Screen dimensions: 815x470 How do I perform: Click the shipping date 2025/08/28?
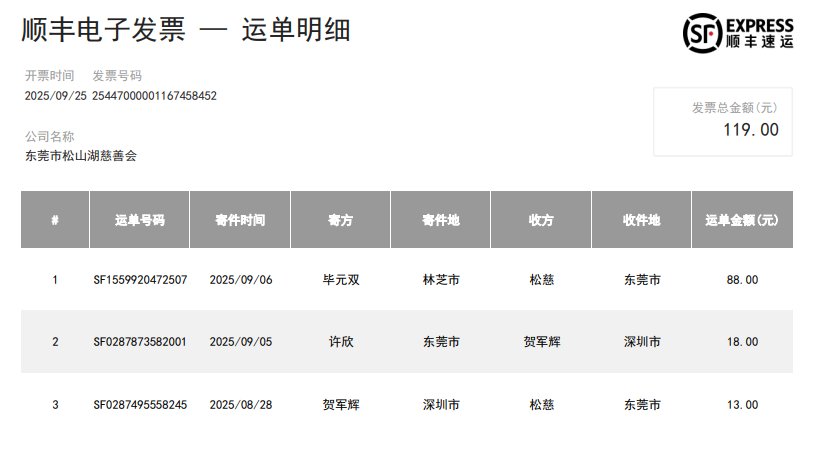coord(240,405)
